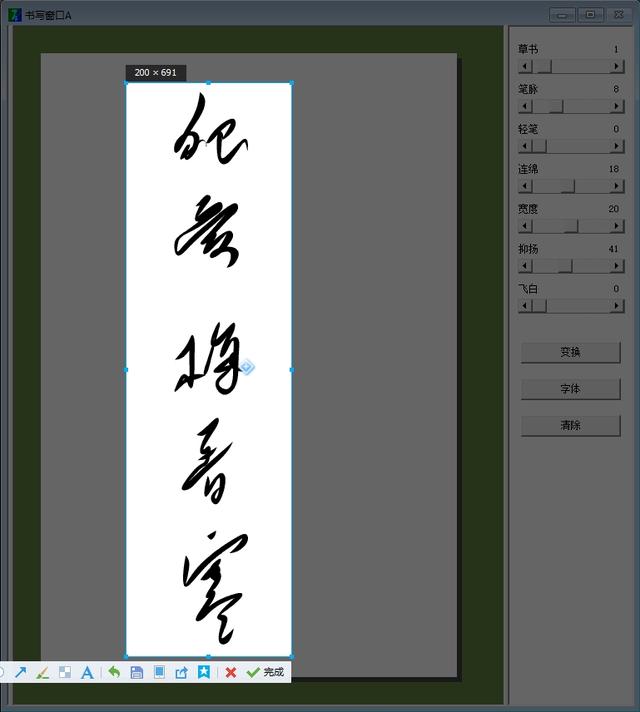This screenshot has width=640, height=712.
Task: Decrease 飞白 value with left arrow
Action: point(525,306)
